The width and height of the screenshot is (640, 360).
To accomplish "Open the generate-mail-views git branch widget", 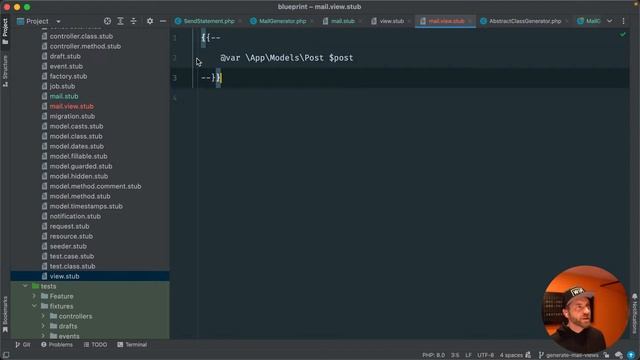I will click(569, 355).
